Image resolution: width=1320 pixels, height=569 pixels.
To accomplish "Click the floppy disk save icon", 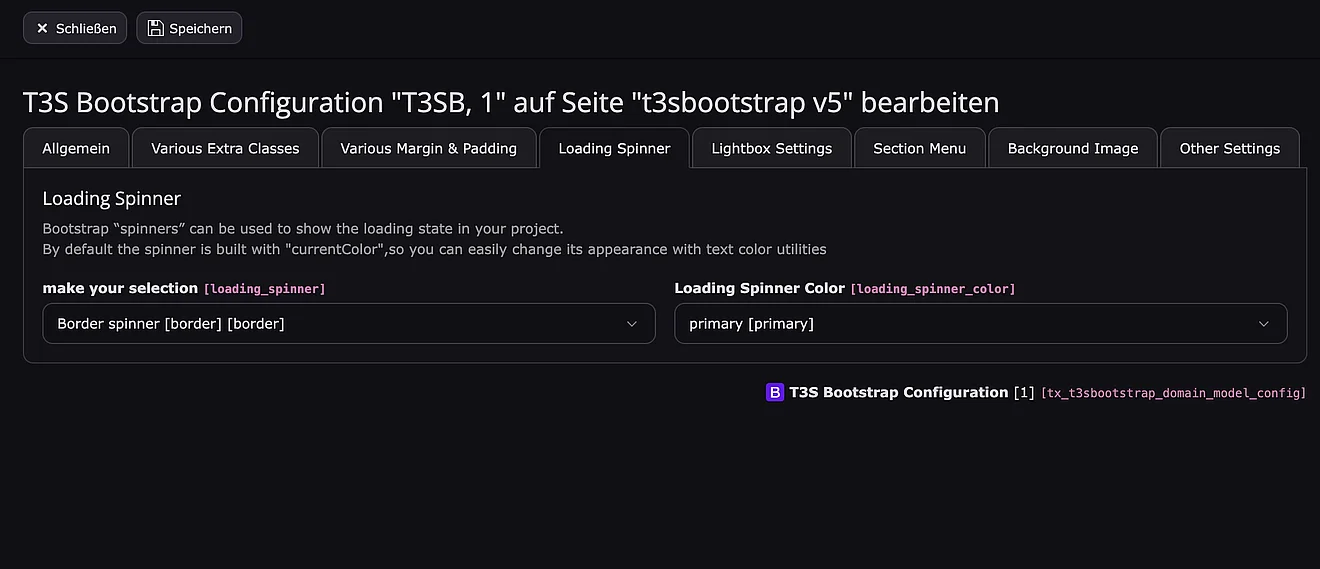I will (x=155, y=28).
